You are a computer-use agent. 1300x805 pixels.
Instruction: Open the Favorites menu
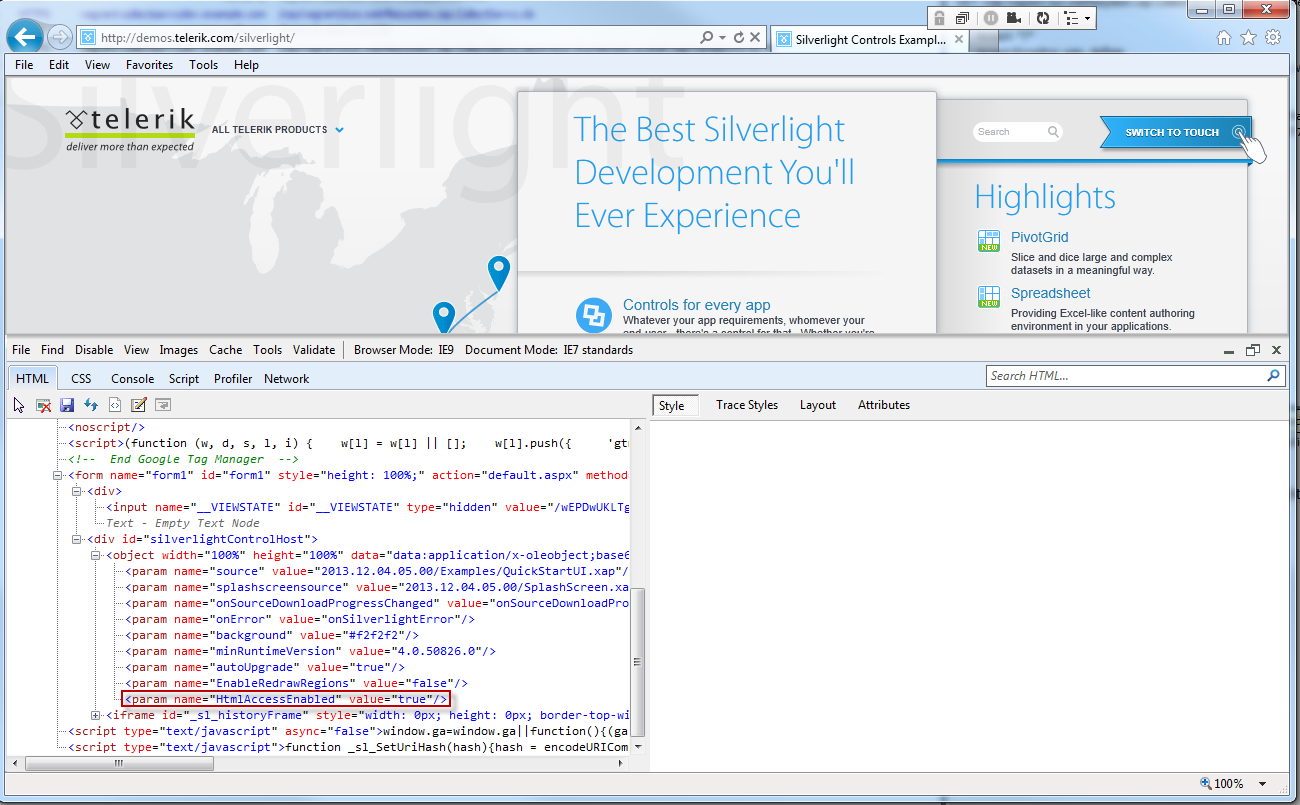[x=149, y=65]
